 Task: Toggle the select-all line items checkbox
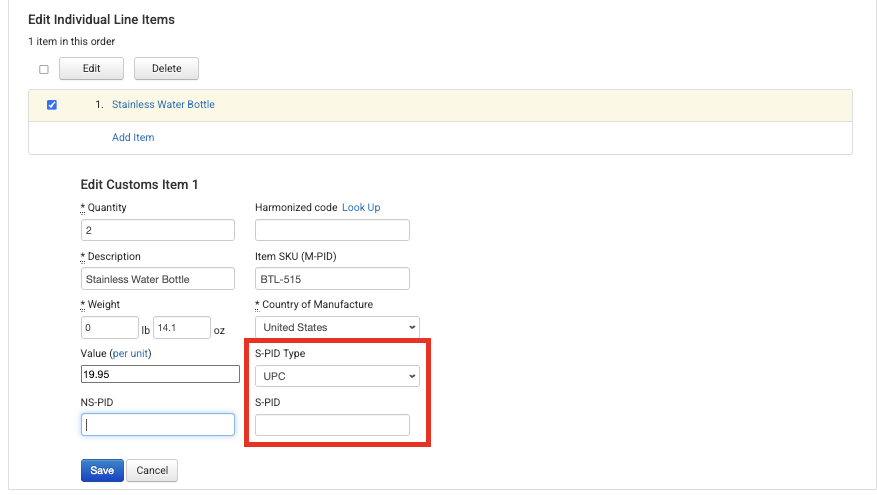click(x=44, y=69)
